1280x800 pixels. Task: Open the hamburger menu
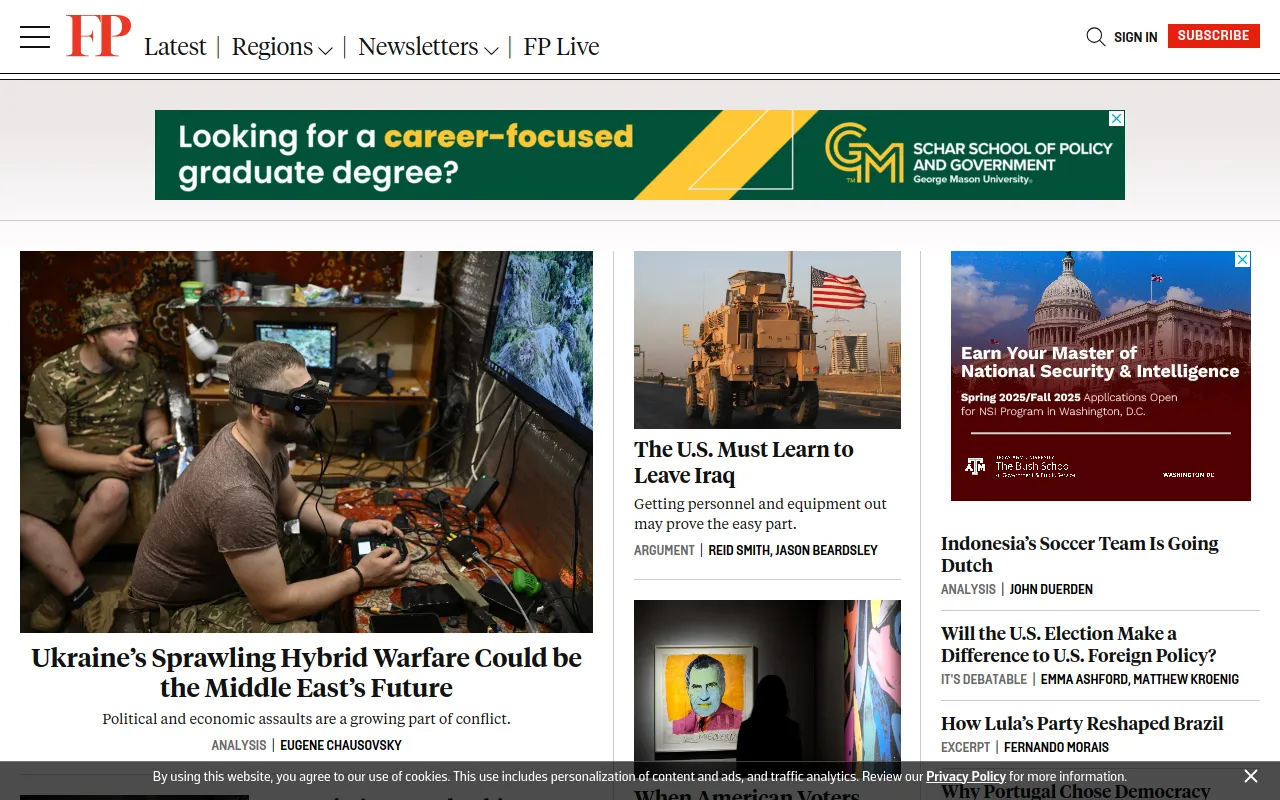pyautogui.click(x=35, y=38)
